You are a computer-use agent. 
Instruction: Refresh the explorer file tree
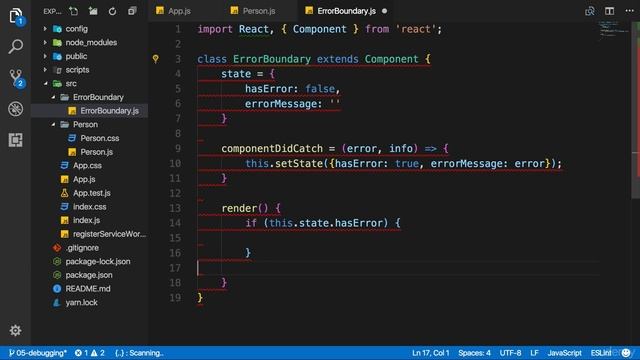point(112,11)
